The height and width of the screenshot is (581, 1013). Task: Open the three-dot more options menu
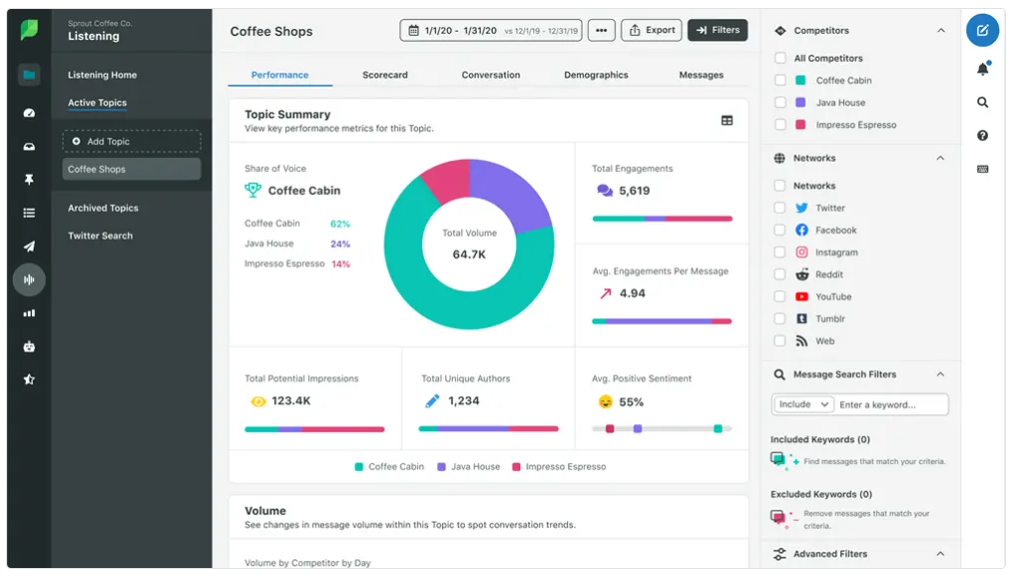(601, 30)
